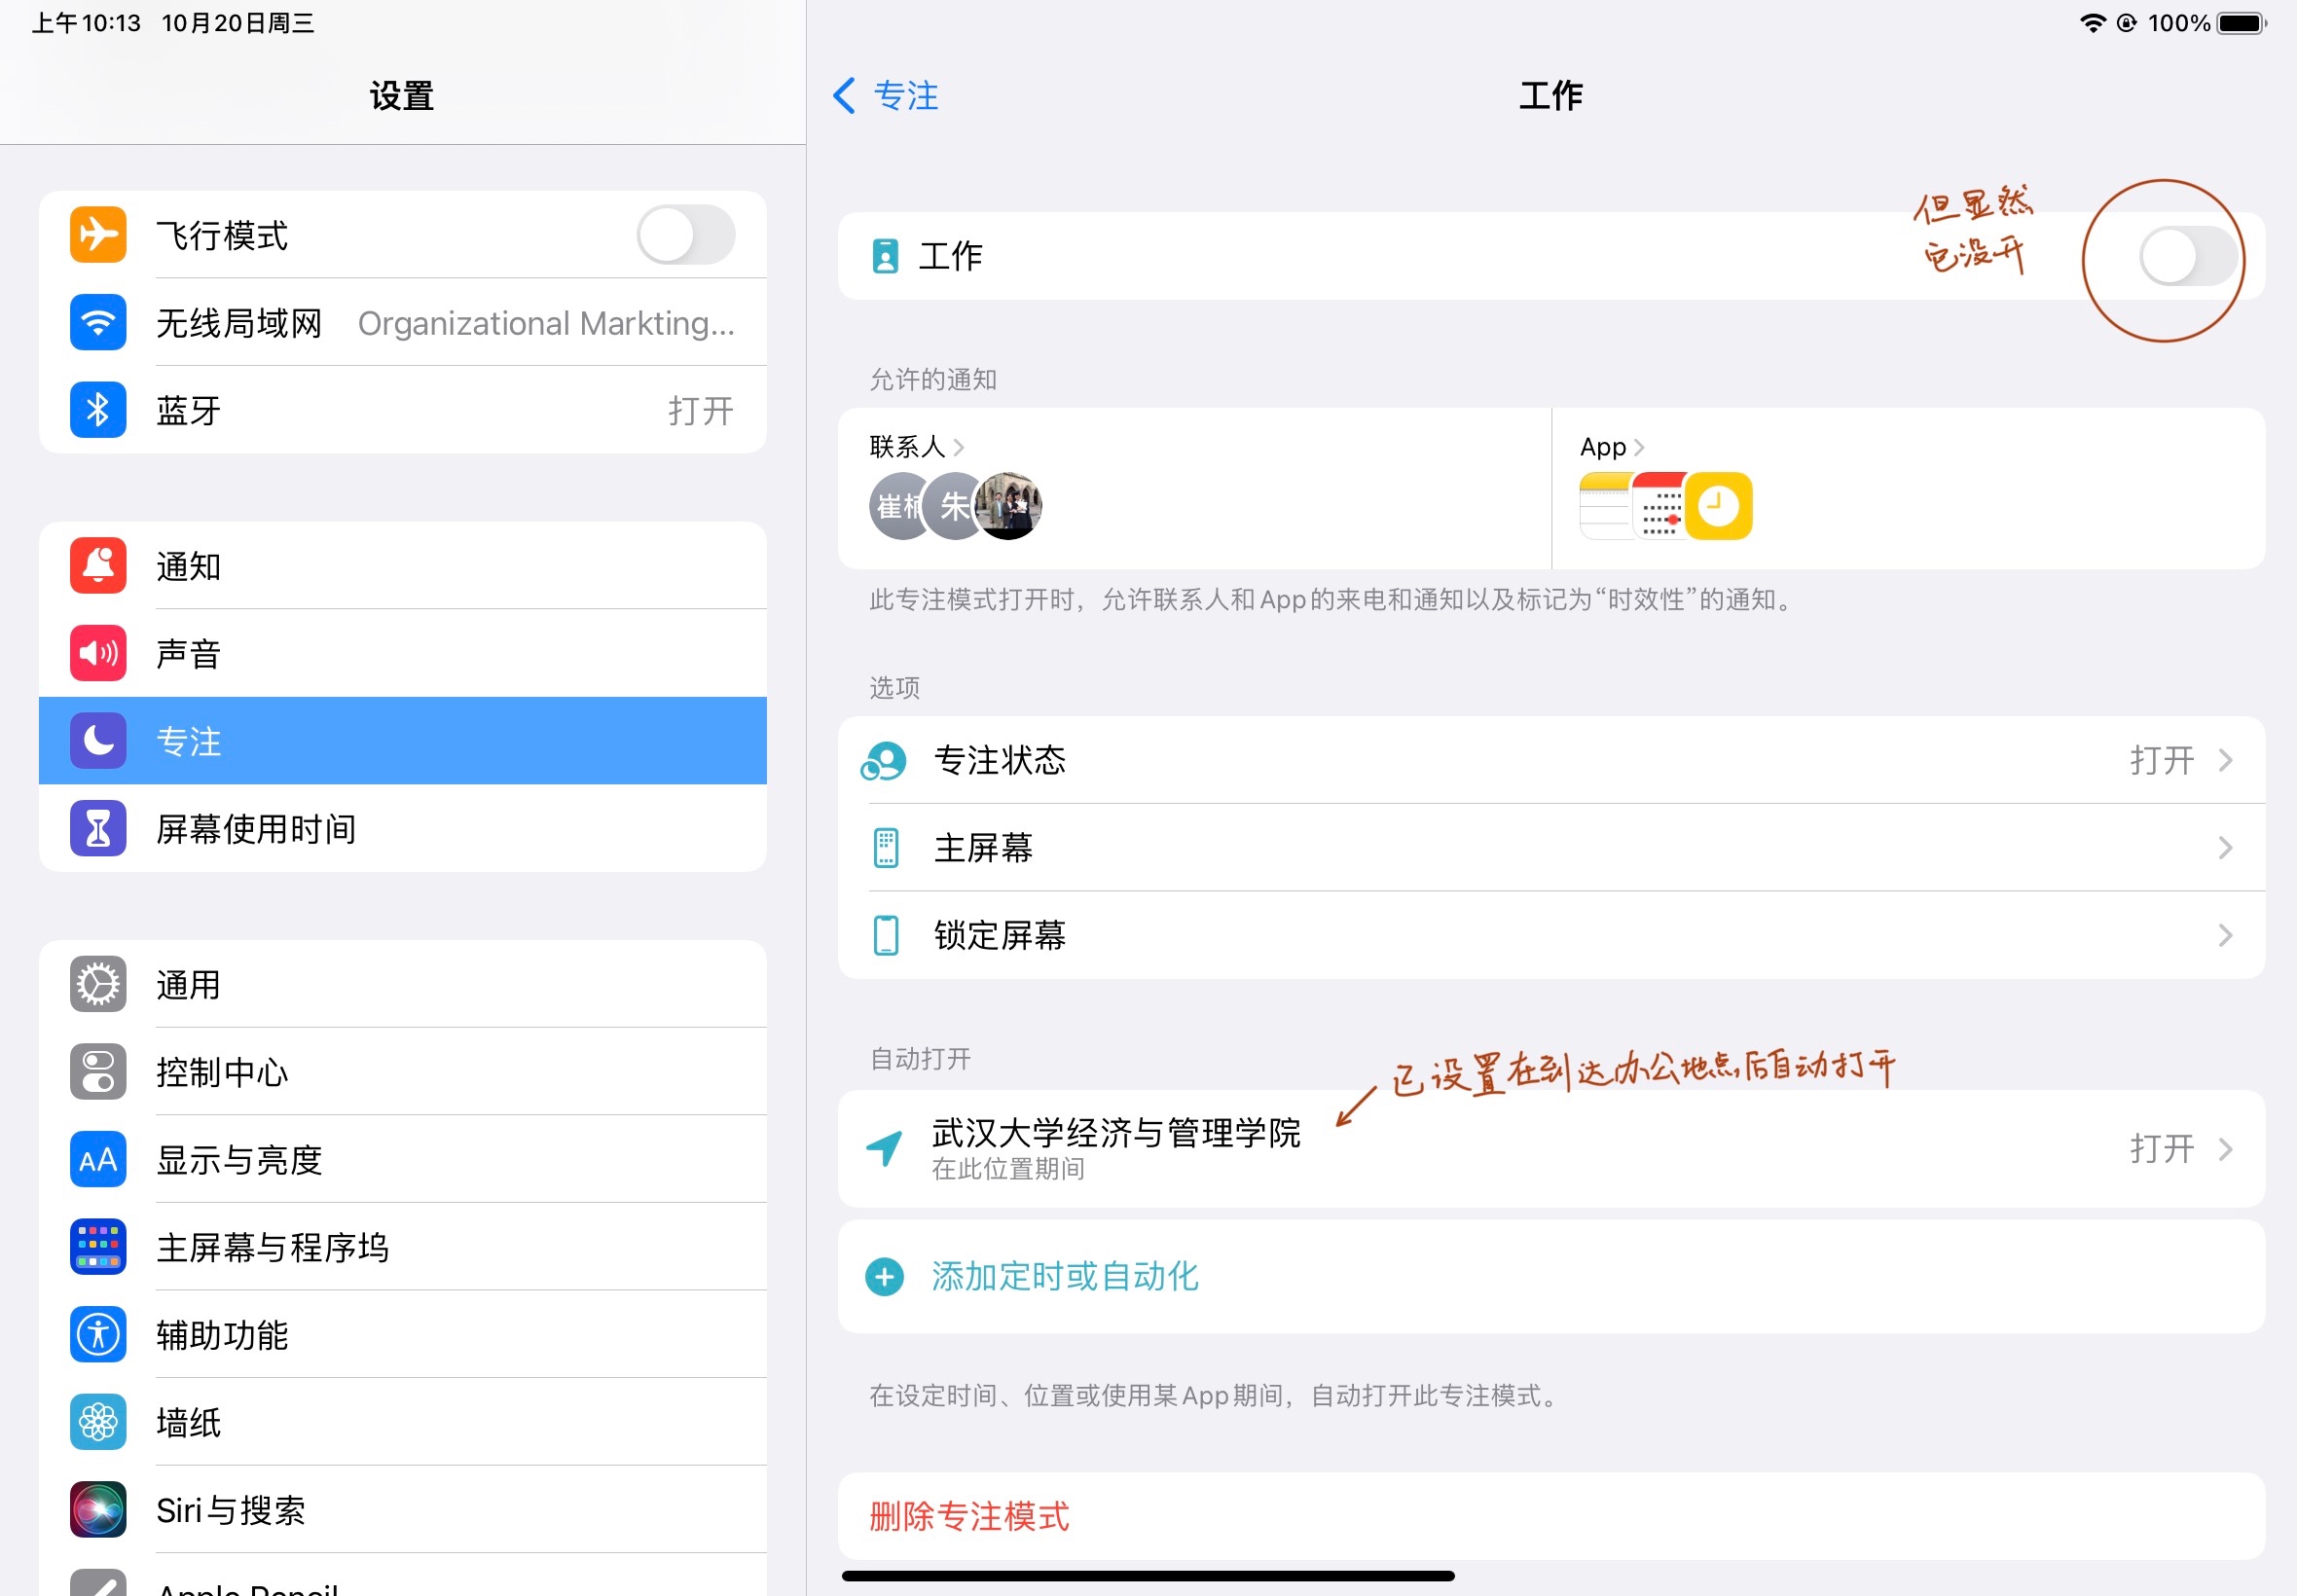Tap the 控制中心 icon
Screen dimensions: 2297x1596
point(98,1072)
